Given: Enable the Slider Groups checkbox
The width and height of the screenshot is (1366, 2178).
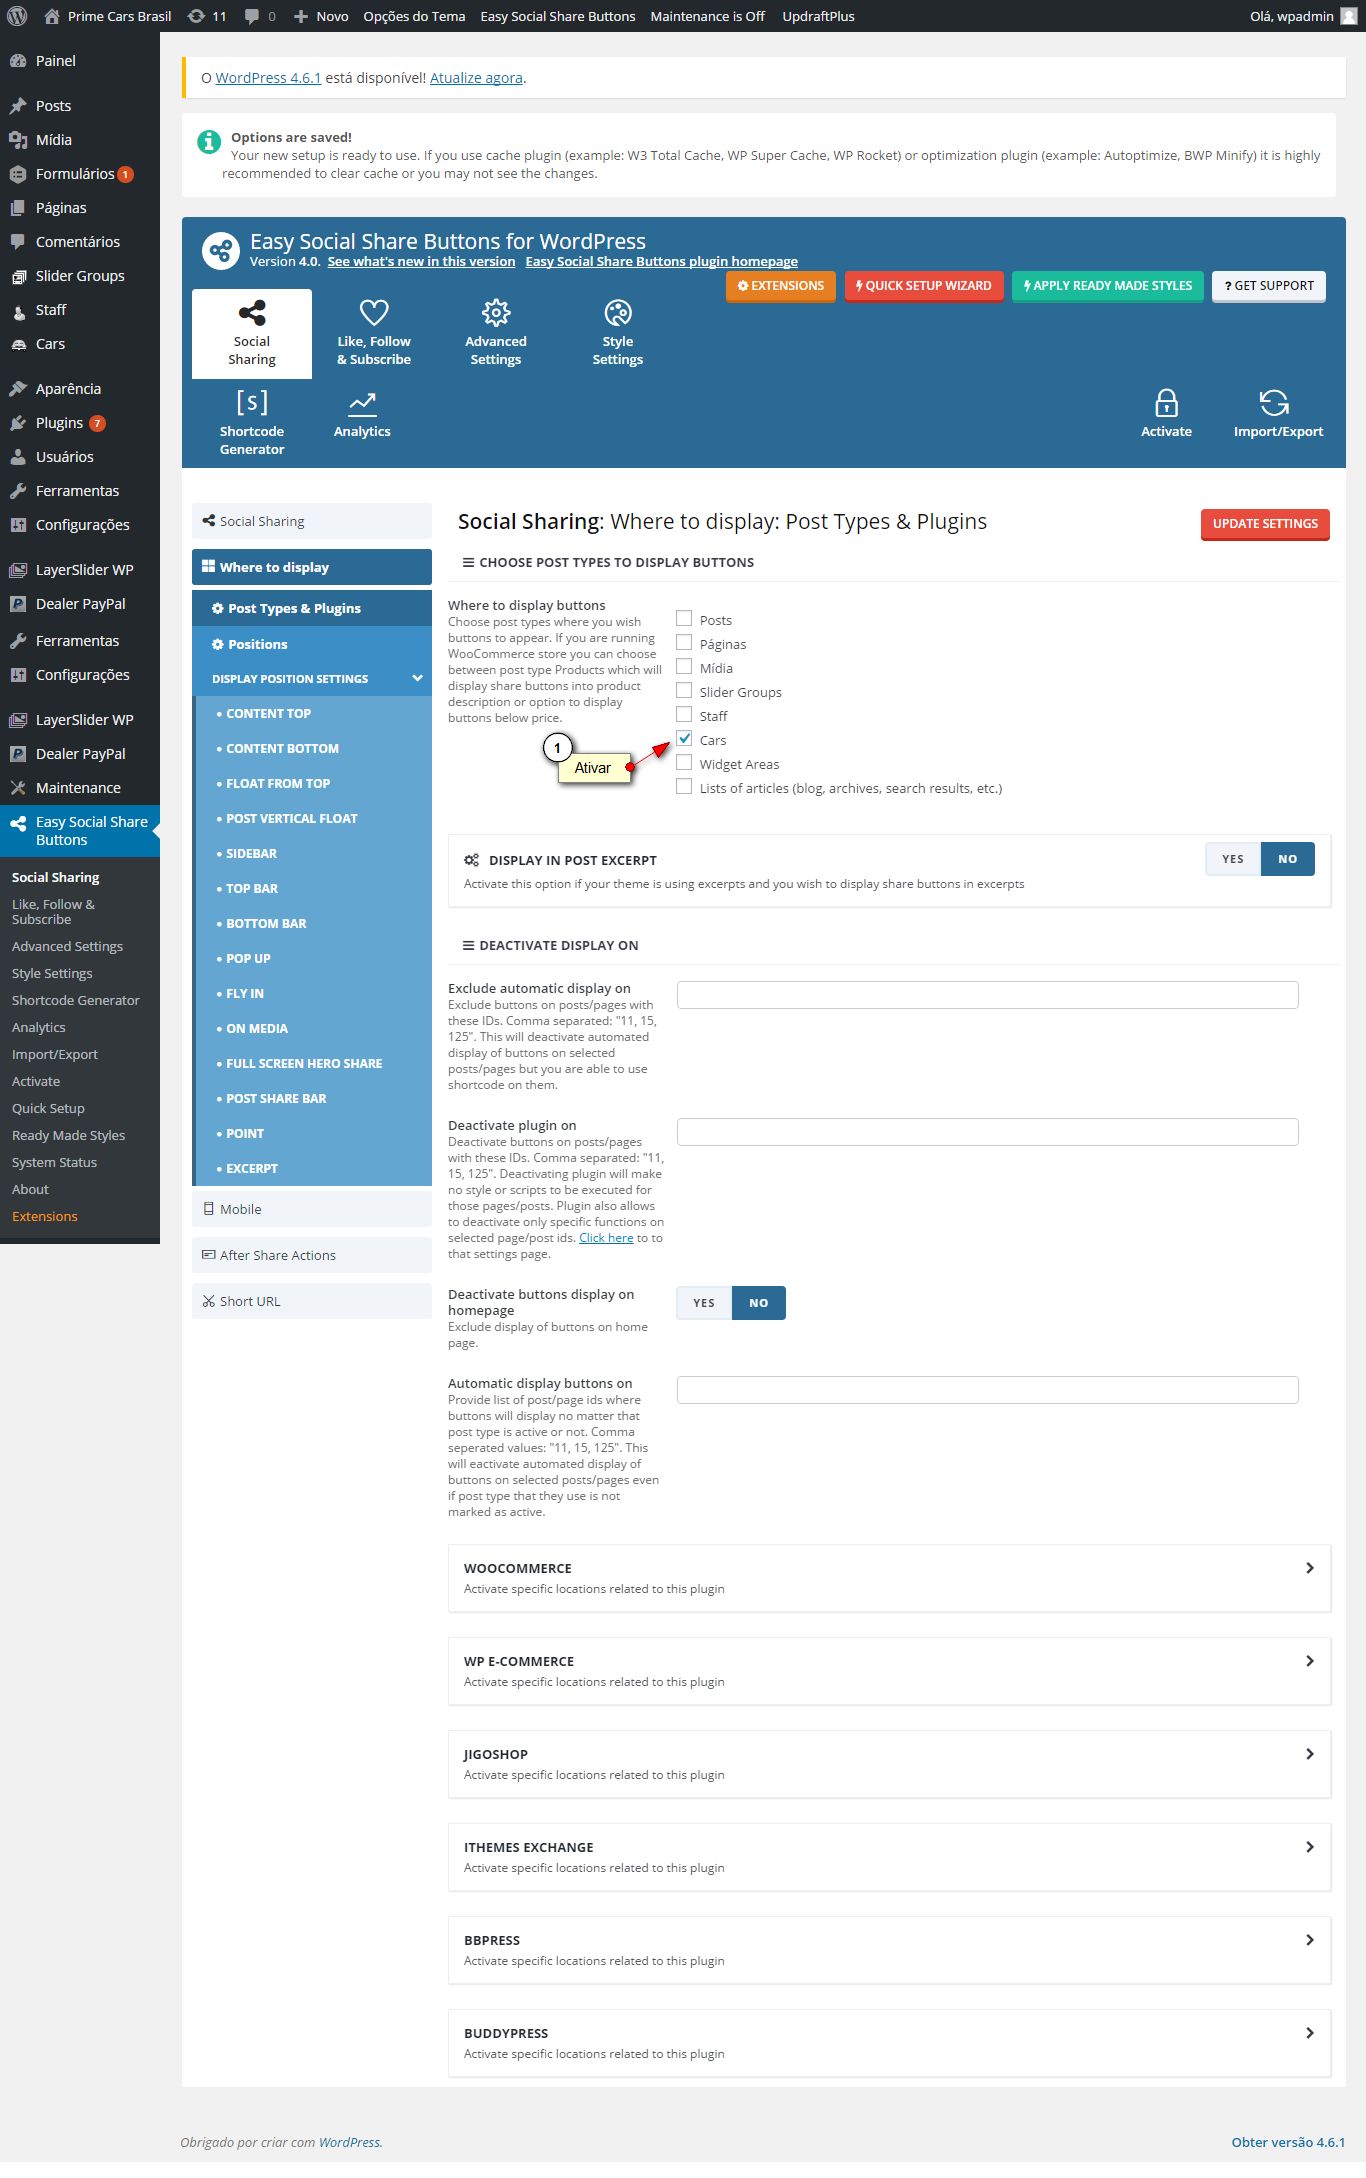Looking at the screenshot, I should (684, 691).
